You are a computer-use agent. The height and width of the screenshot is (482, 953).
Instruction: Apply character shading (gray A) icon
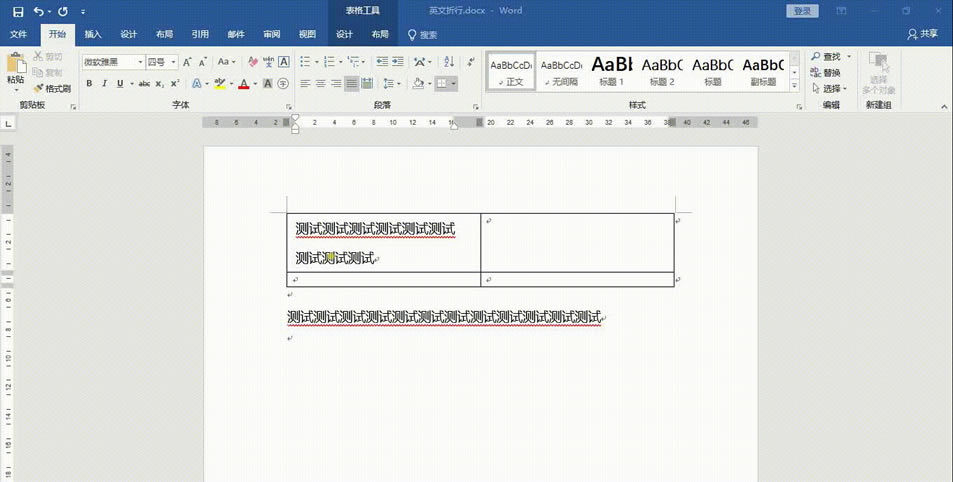[267, 83]
